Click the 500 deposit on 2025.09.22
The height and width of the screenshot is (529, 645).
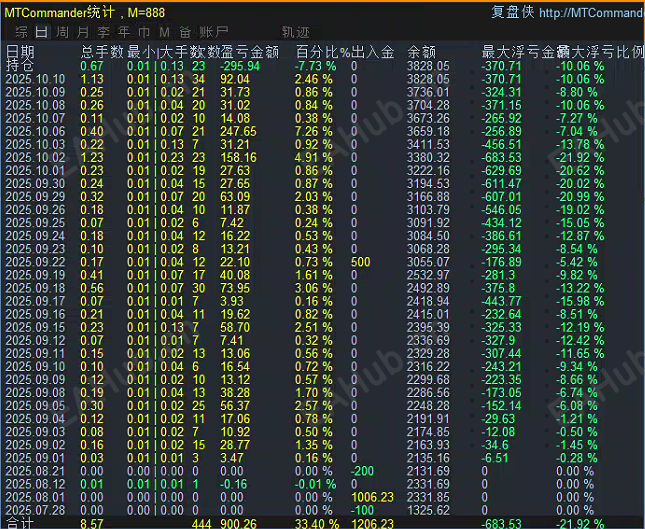(x=361, y=262)
